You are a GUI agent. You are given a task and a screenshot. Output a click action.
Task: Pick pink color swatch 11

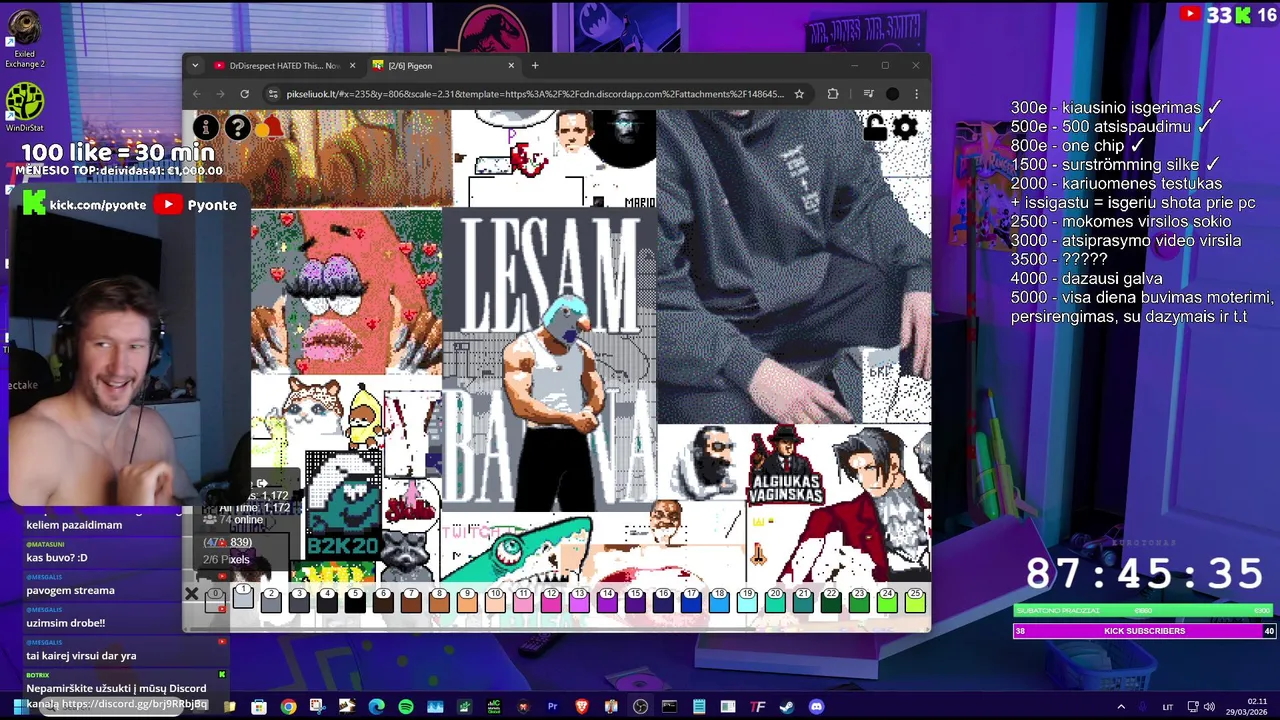[523, 600]
